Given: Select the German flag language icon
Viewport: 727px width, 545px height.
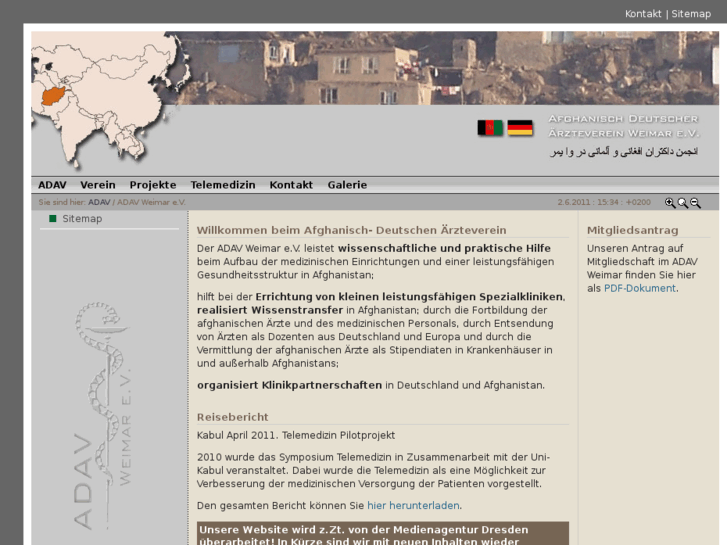Looking at the screenshot, I should pos(520,128).
